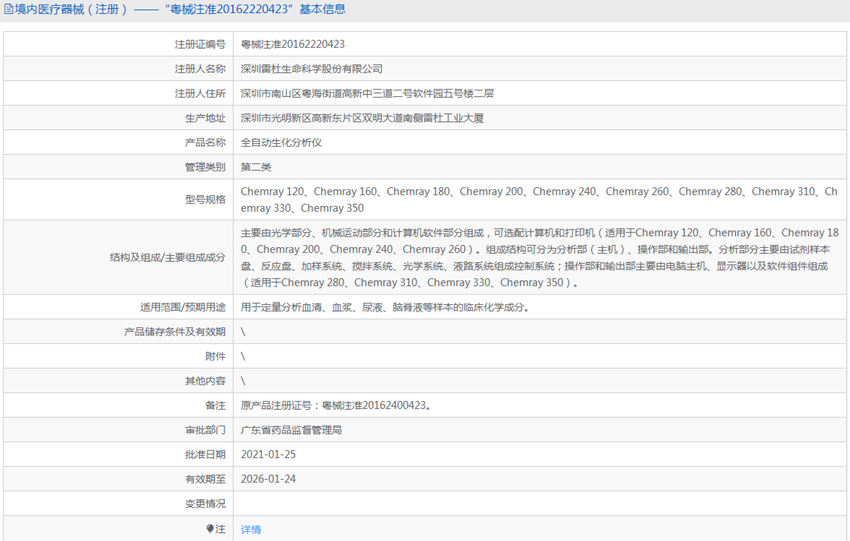Click the 注册证编号 label
Viewport: 850px width, 541px height.
(x=200, y=44)
